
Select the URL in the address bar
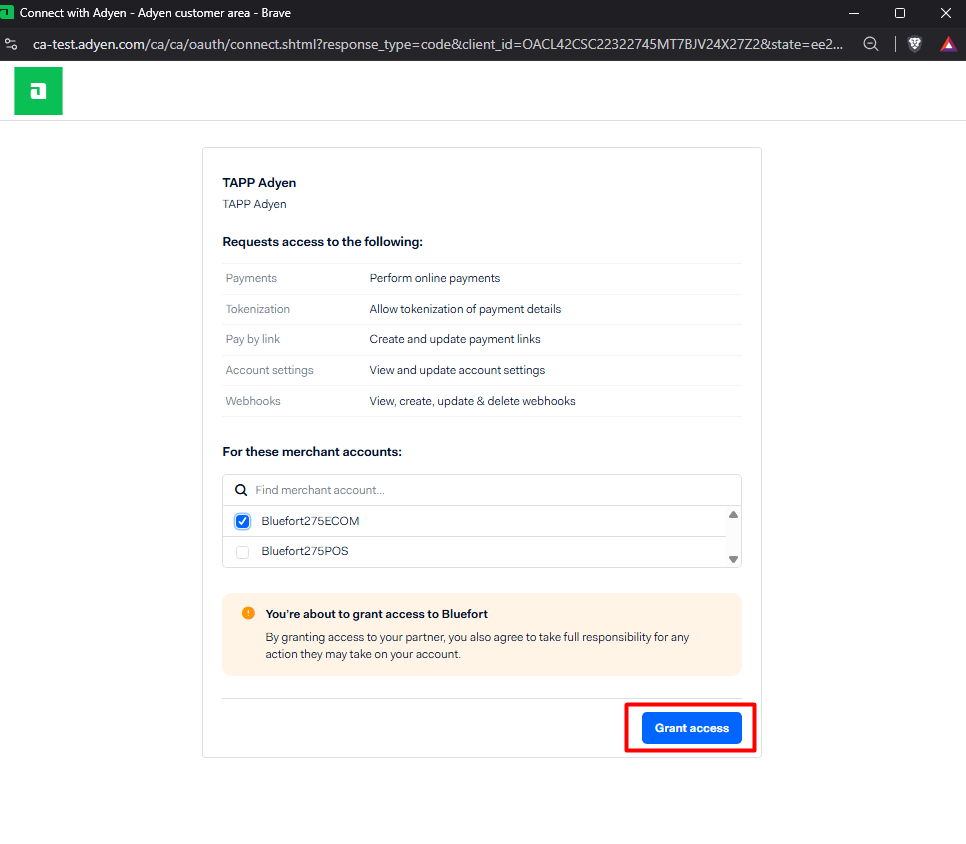coord(438,44)
